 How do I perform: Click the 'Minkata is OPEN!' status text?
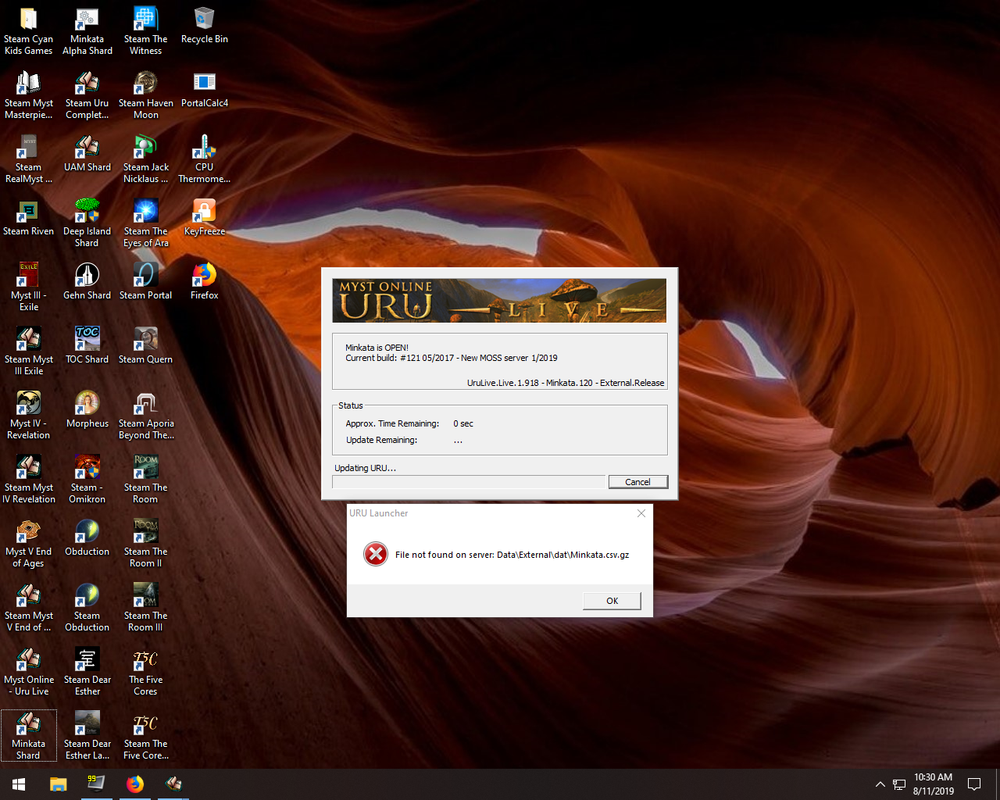376,348
